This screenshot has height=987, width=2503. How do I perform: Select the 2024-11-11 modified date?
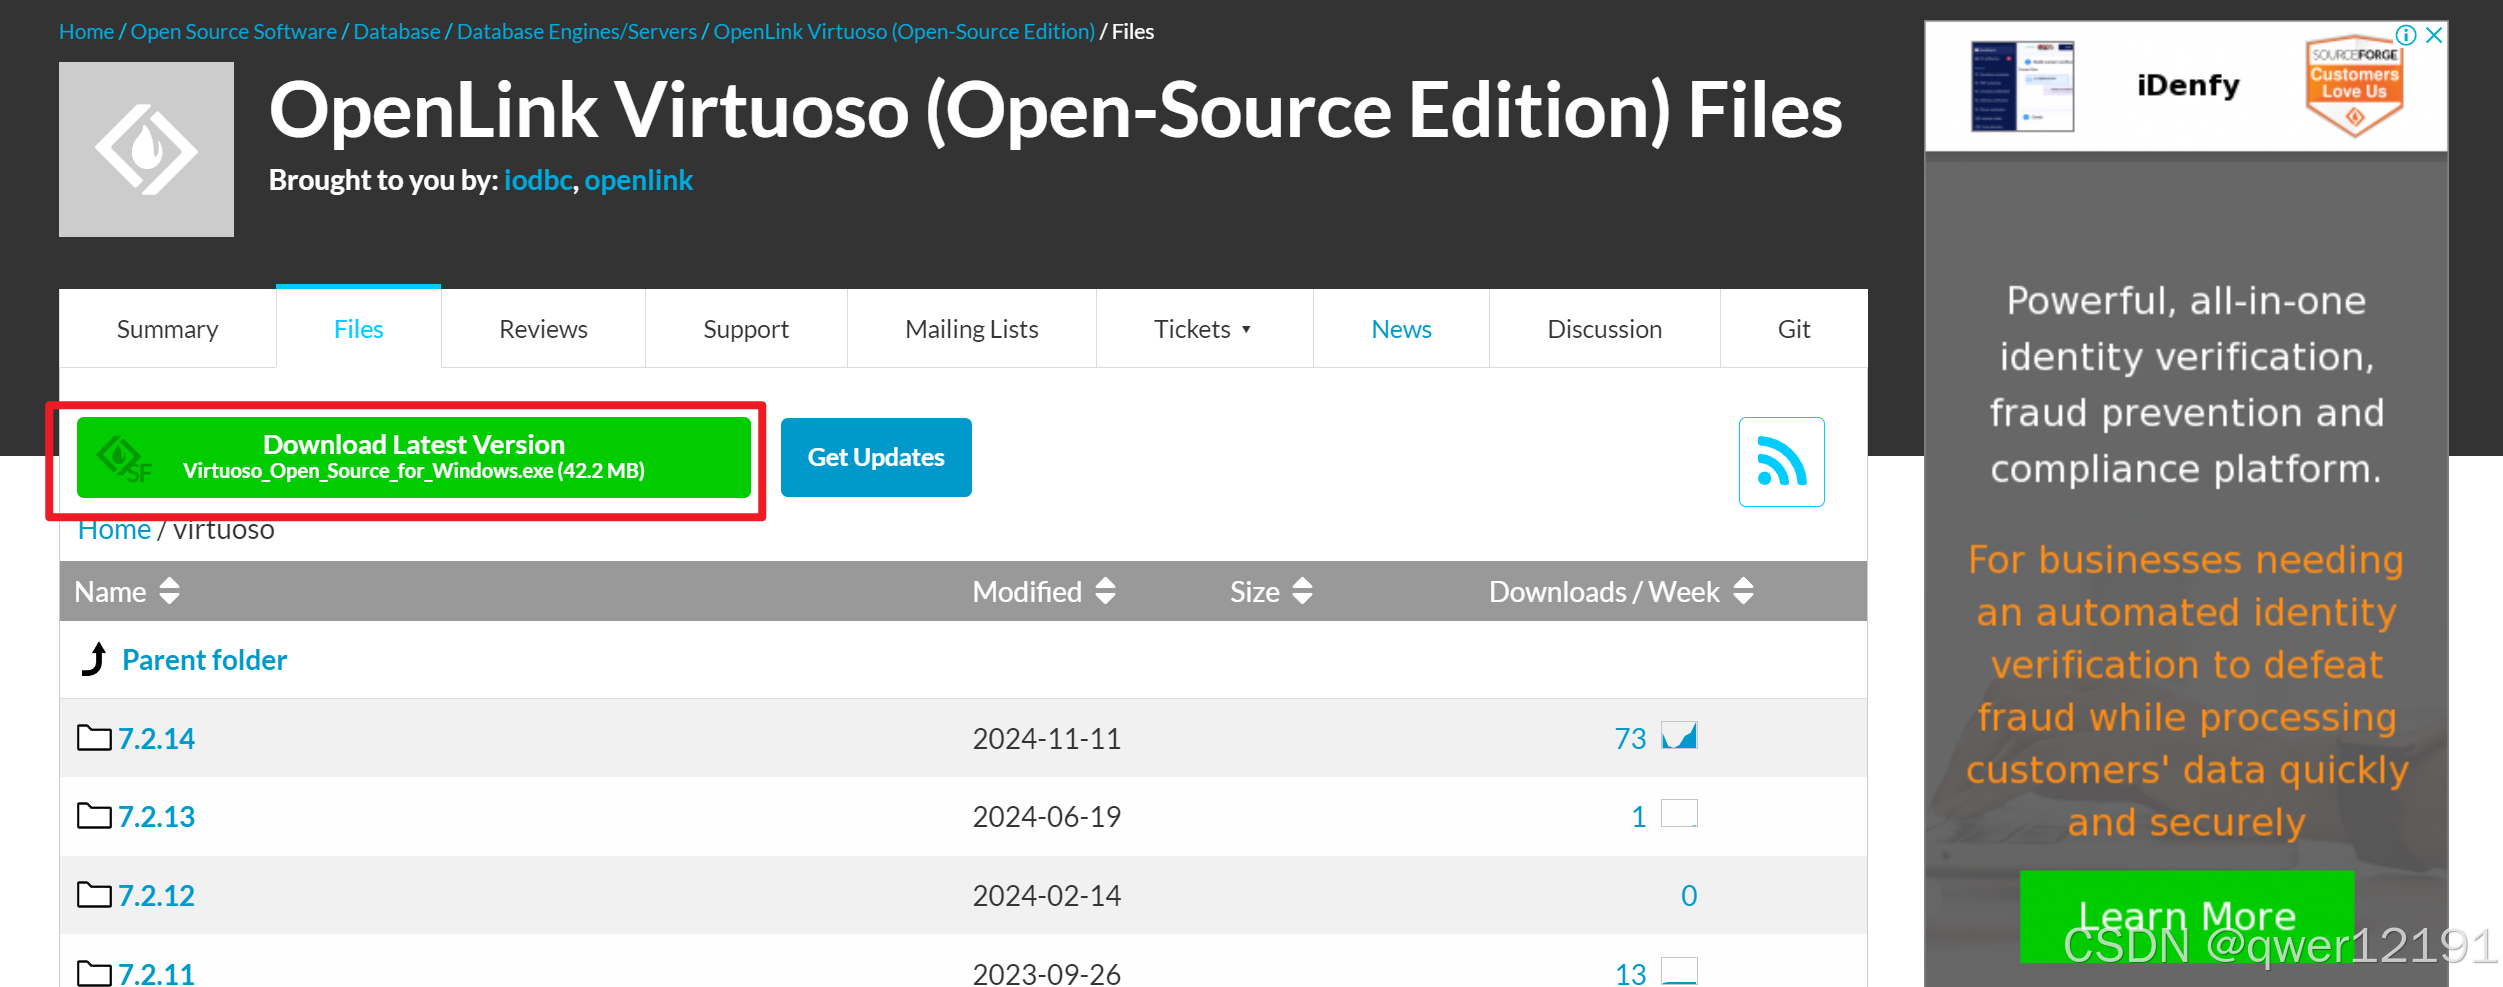pyautogui.click(x=1046, y=739)
